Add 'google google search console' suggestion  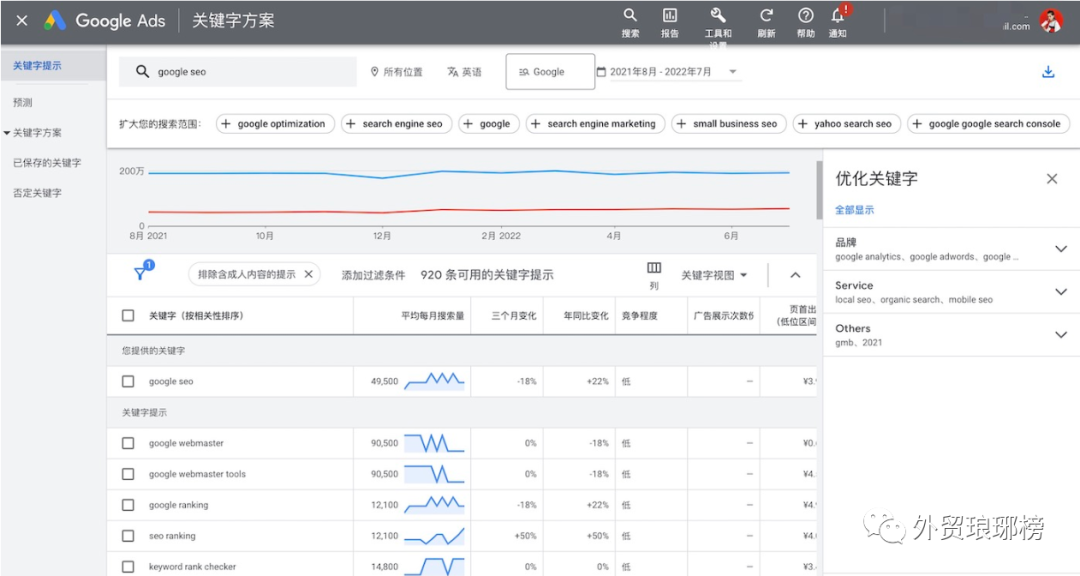988,124
